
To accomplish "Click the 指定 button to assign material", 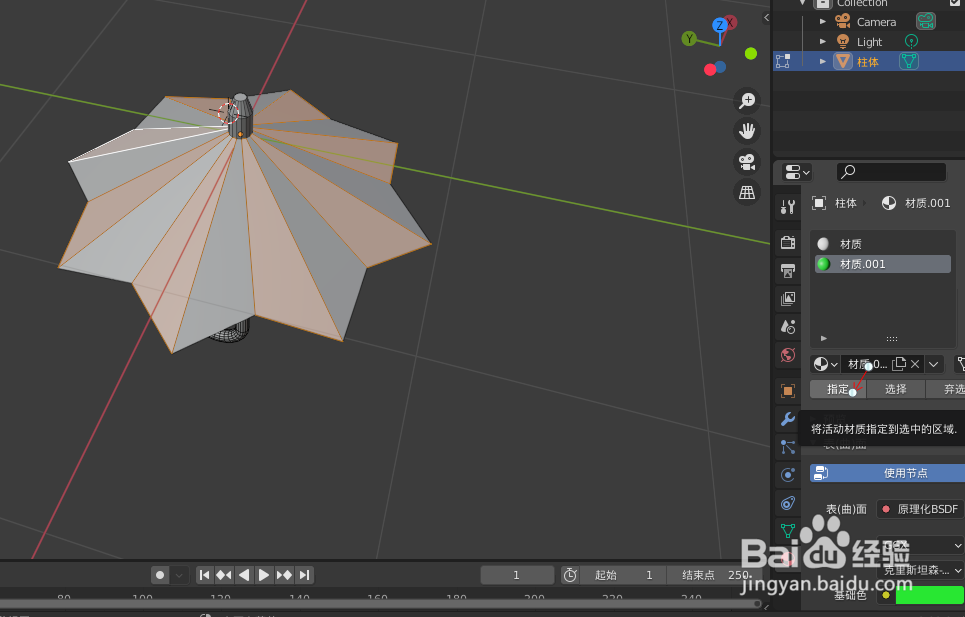I will click(838, 388).
